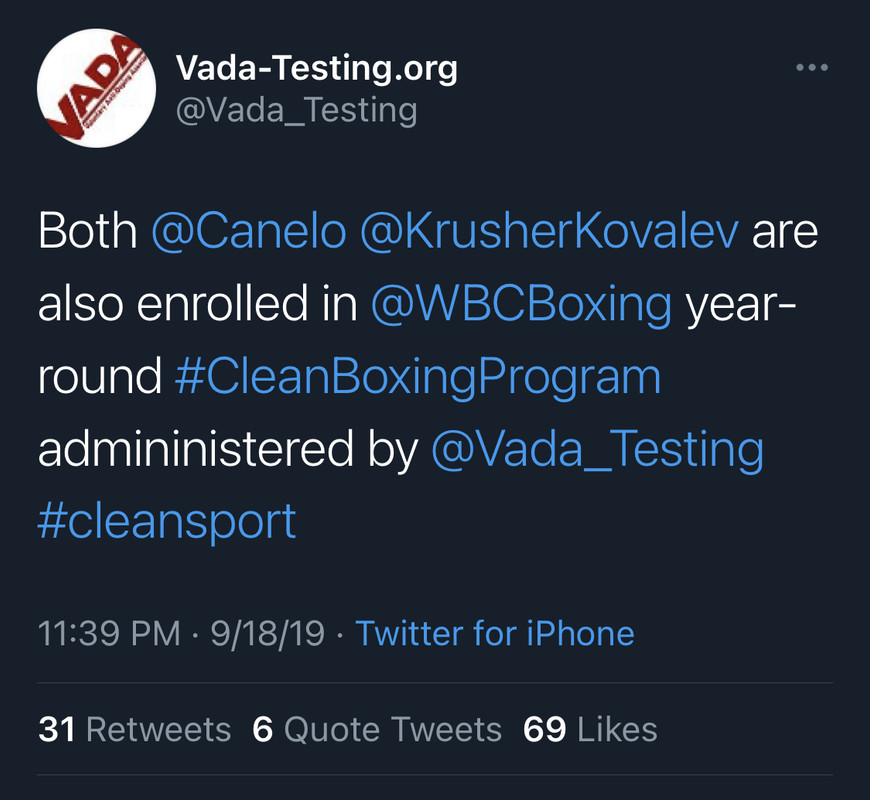Click the 11:39 PM timestamp

109,634
